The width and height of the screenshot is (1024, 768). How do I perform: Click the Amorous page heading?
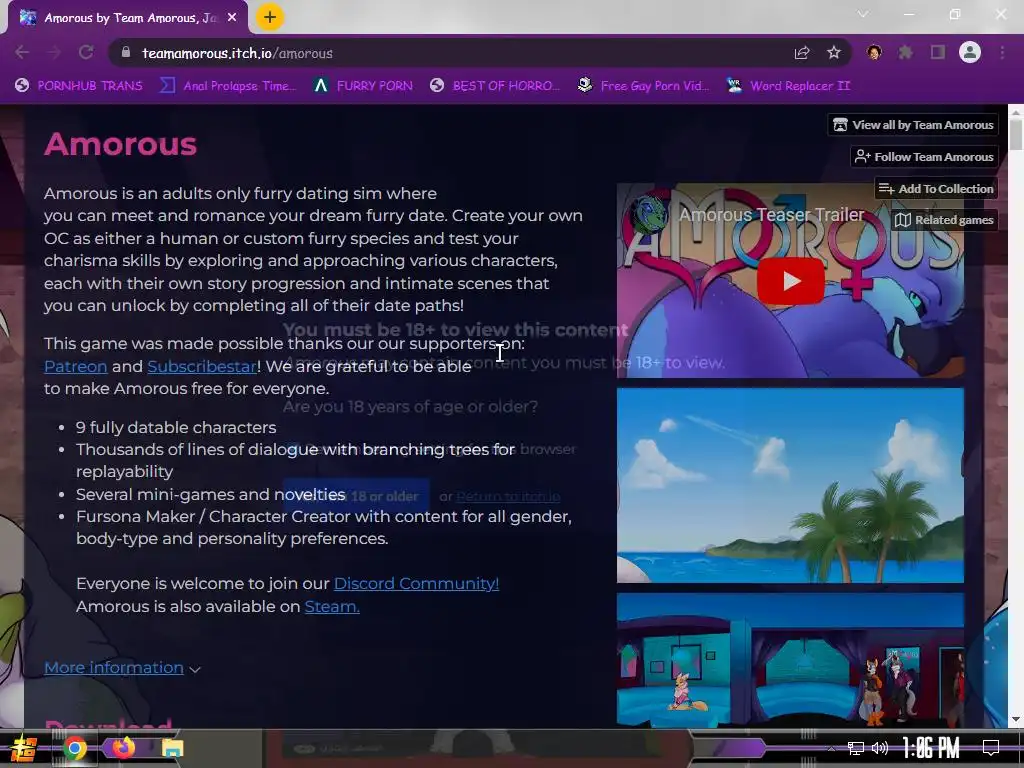pyautogui.click(x=120, y=144)
